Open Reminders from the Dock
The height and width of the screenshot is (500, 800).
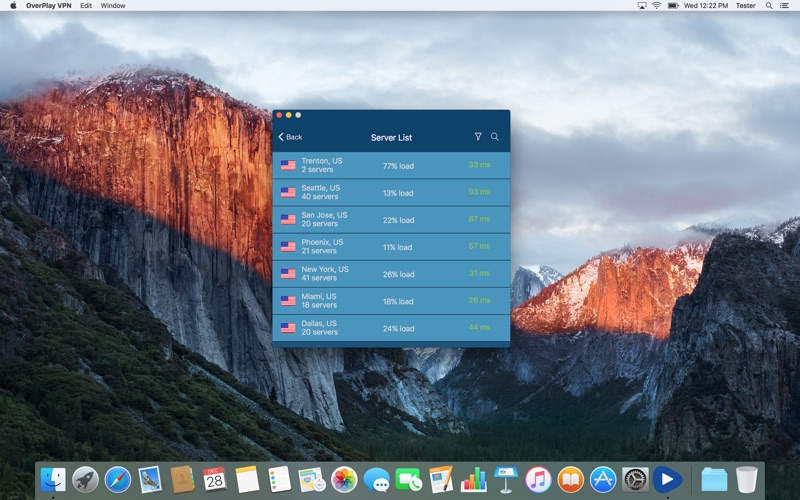[280, 480]
